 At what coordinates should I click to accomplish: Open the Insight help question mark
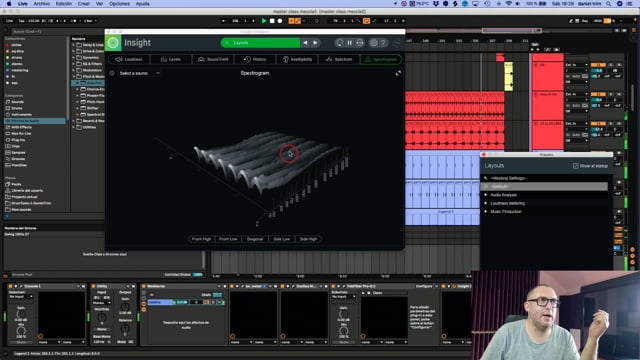click(x=383, y=42)
